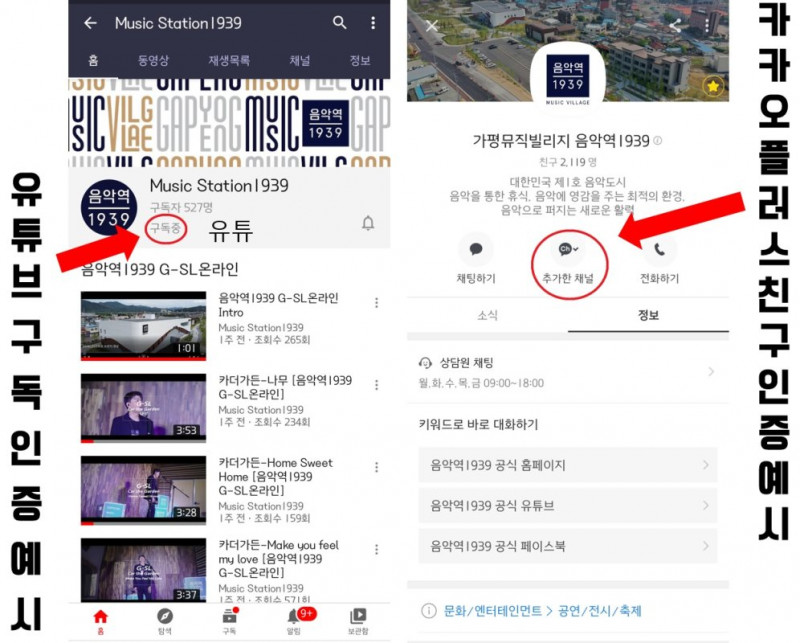Play the Make you feel my love thumbnail
The height and width of the screenshot is (643, 800).
(143, 570)
